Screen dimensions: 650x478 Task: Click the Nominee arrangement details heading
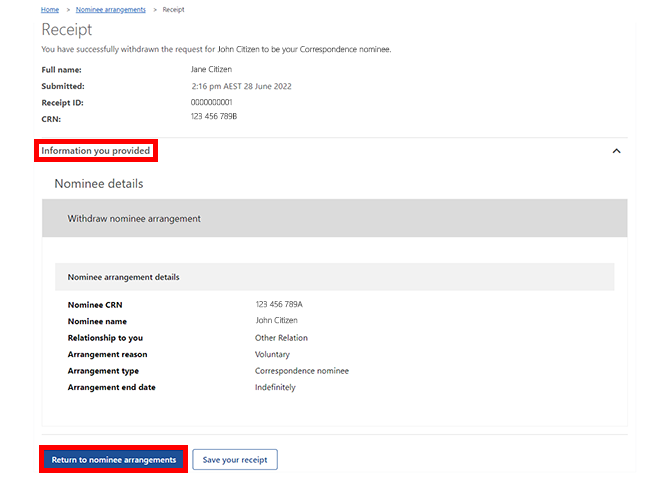tap(123, 277)
